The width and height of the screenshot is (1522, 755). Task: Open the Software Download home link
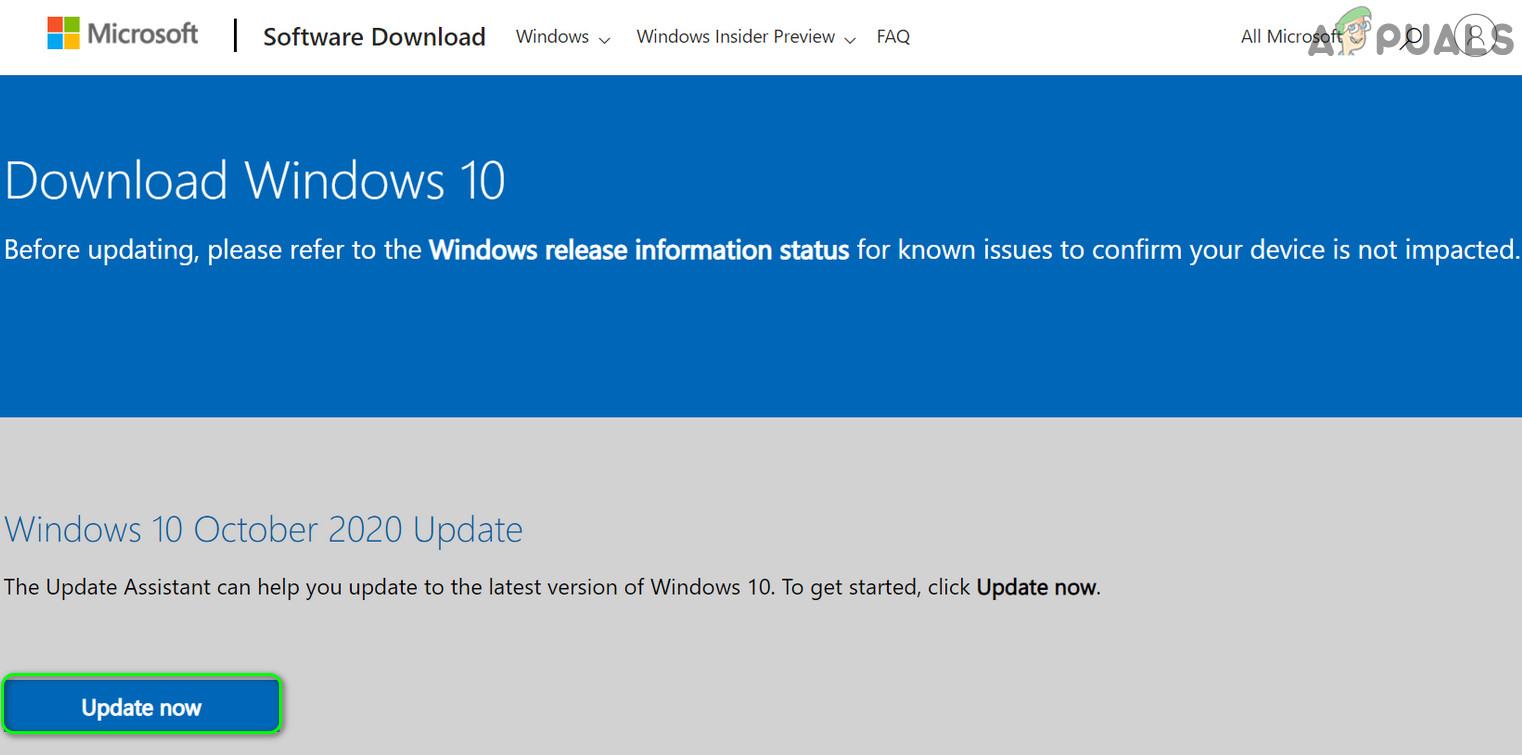pos(374,37)
